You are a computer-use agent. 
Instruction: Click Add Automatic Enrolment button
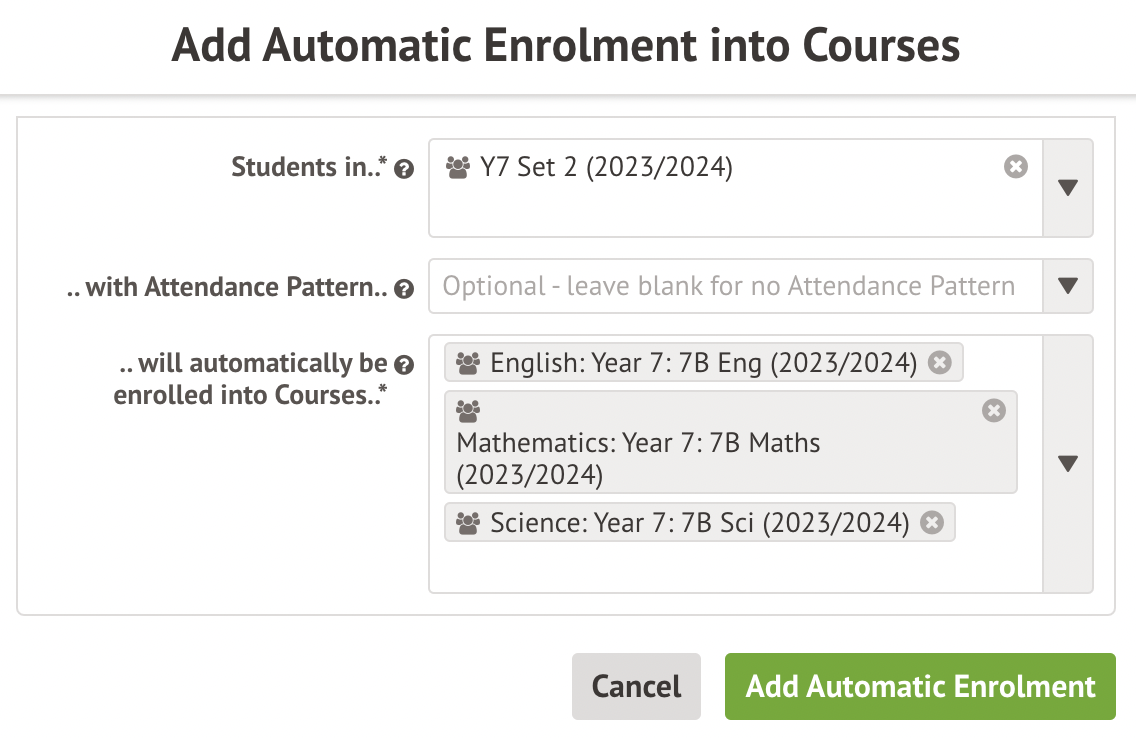(920, 687)
